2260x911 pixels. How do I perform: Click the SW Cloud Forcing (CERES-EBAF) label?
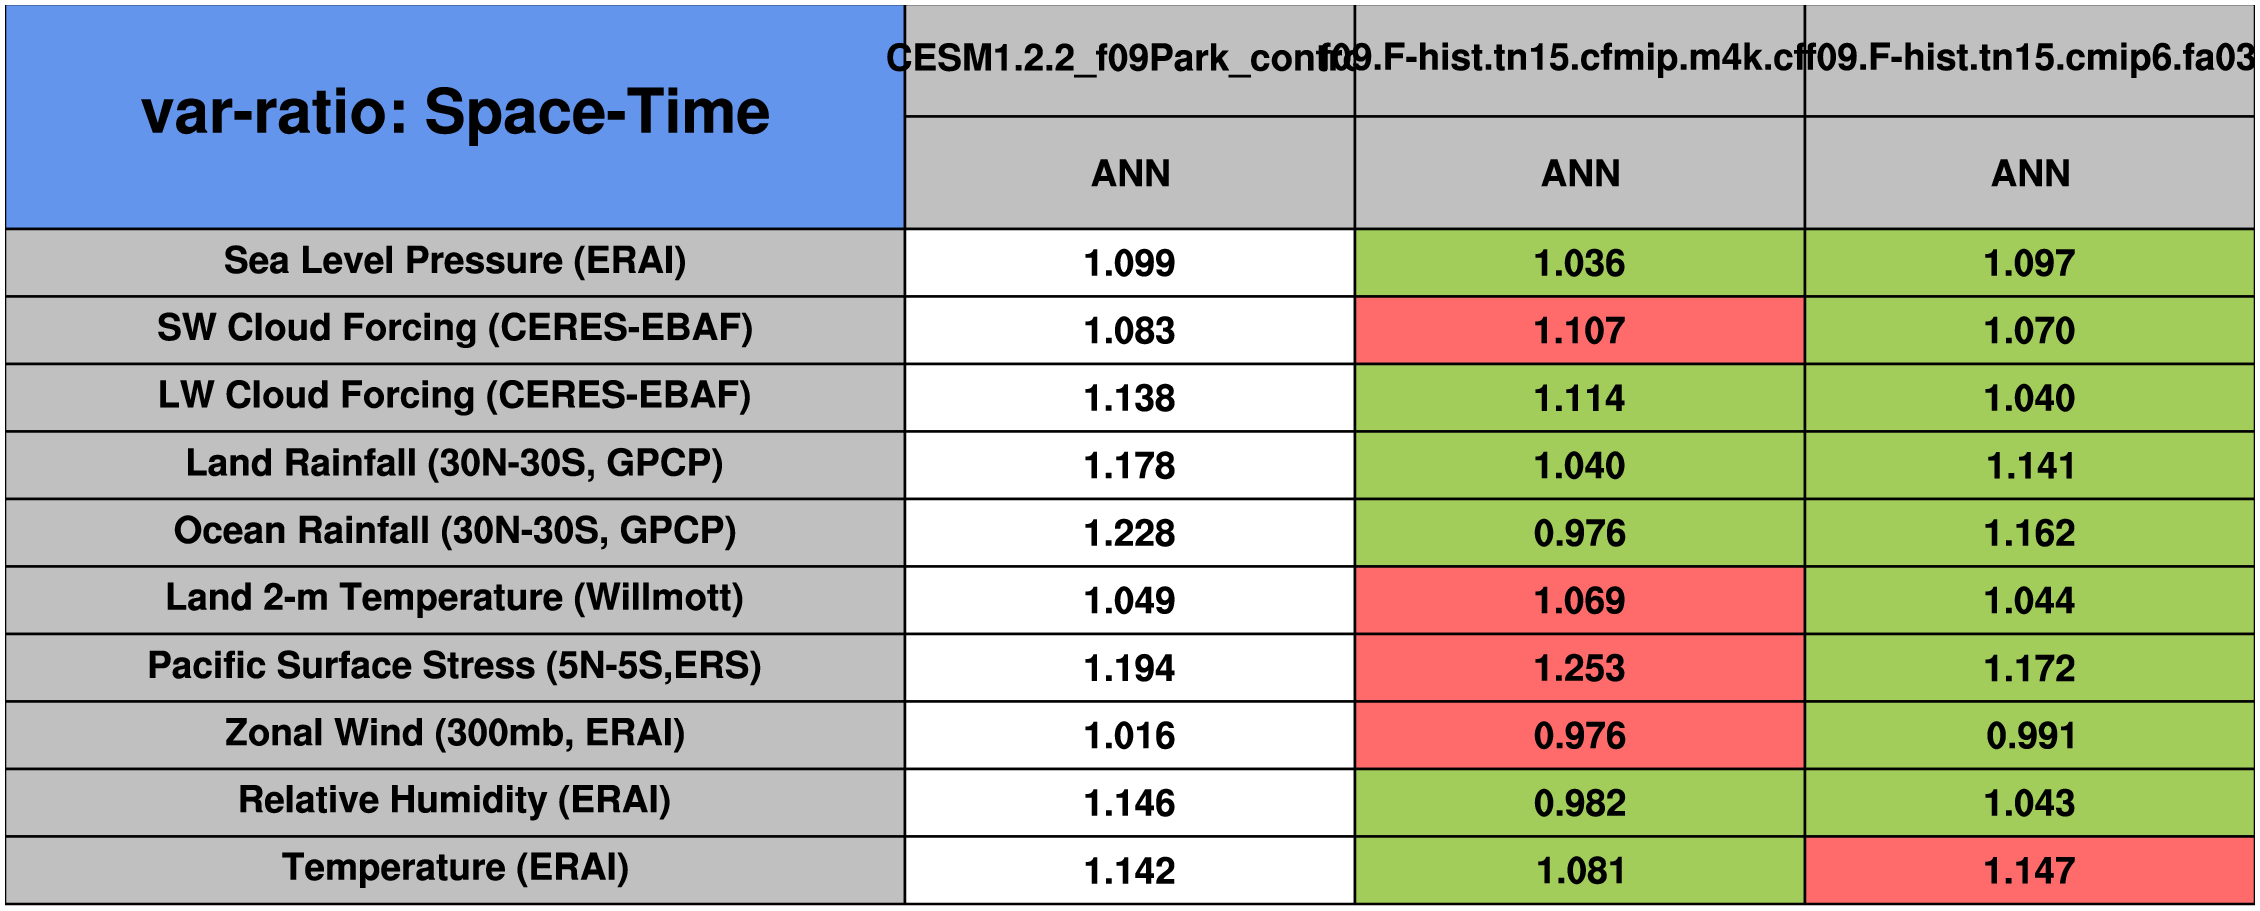click(x=455, y=330)
